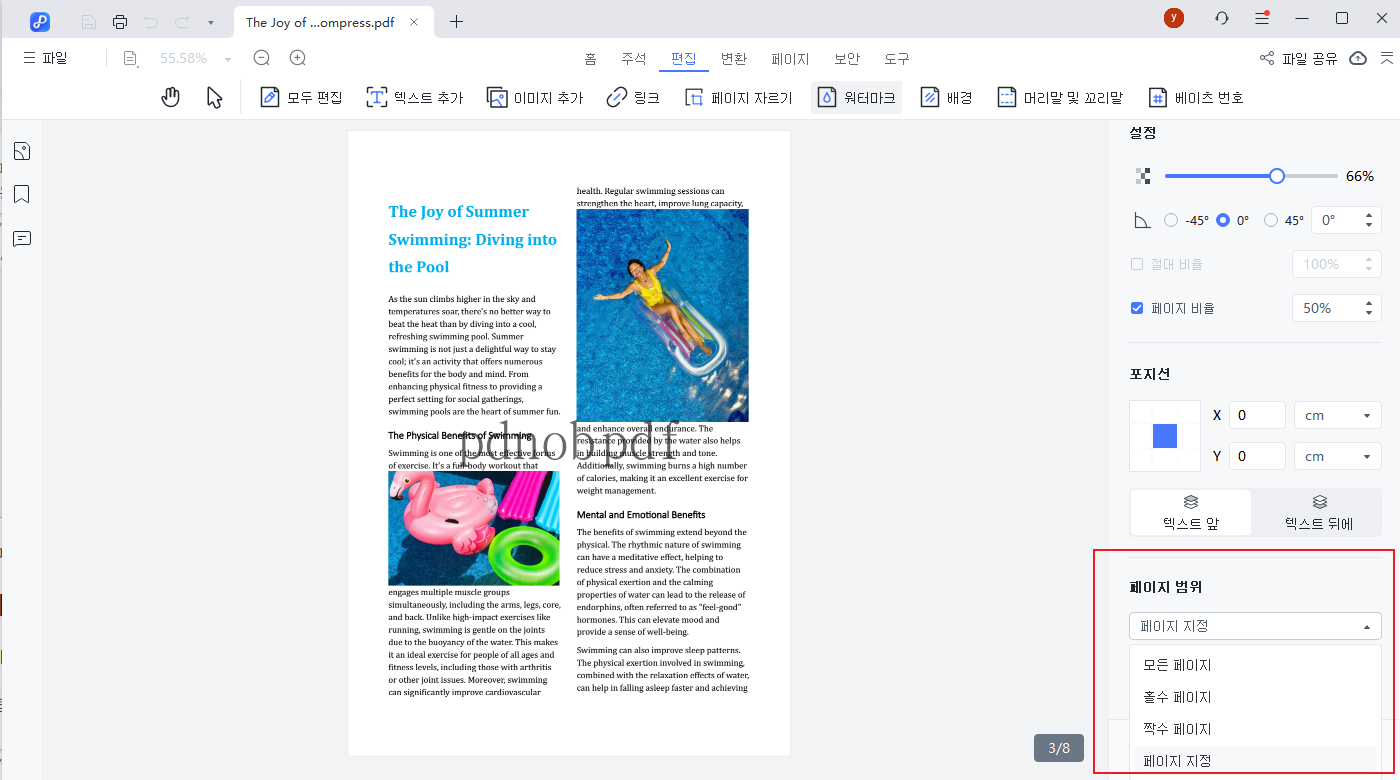This screenshot has height=780, width=1400.
Task: Expand the 페이지 지정 page range combo box
Action: coord(1255,626)
